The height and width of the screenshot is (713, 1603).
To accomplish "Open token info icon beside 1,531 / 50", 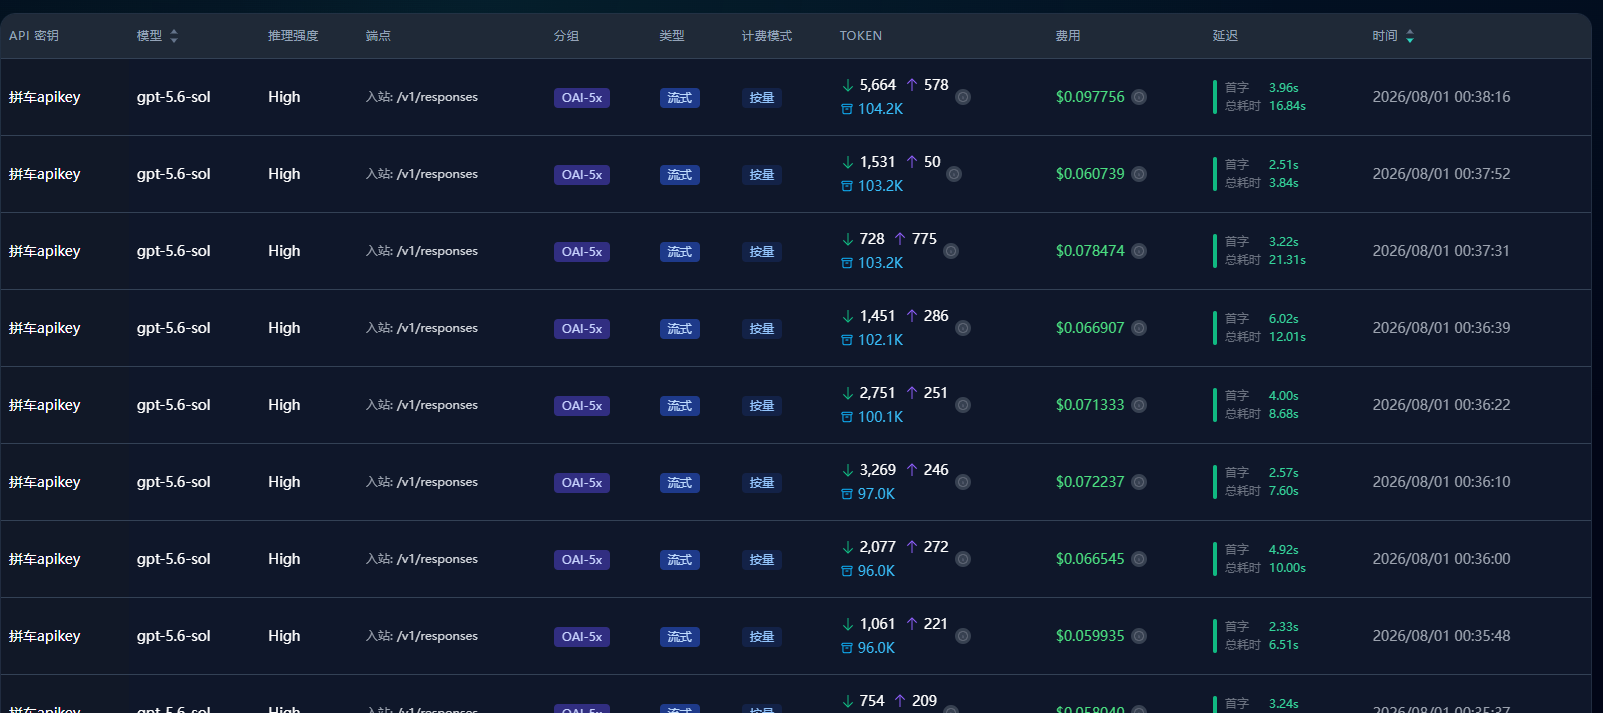I will coord(954,174).
